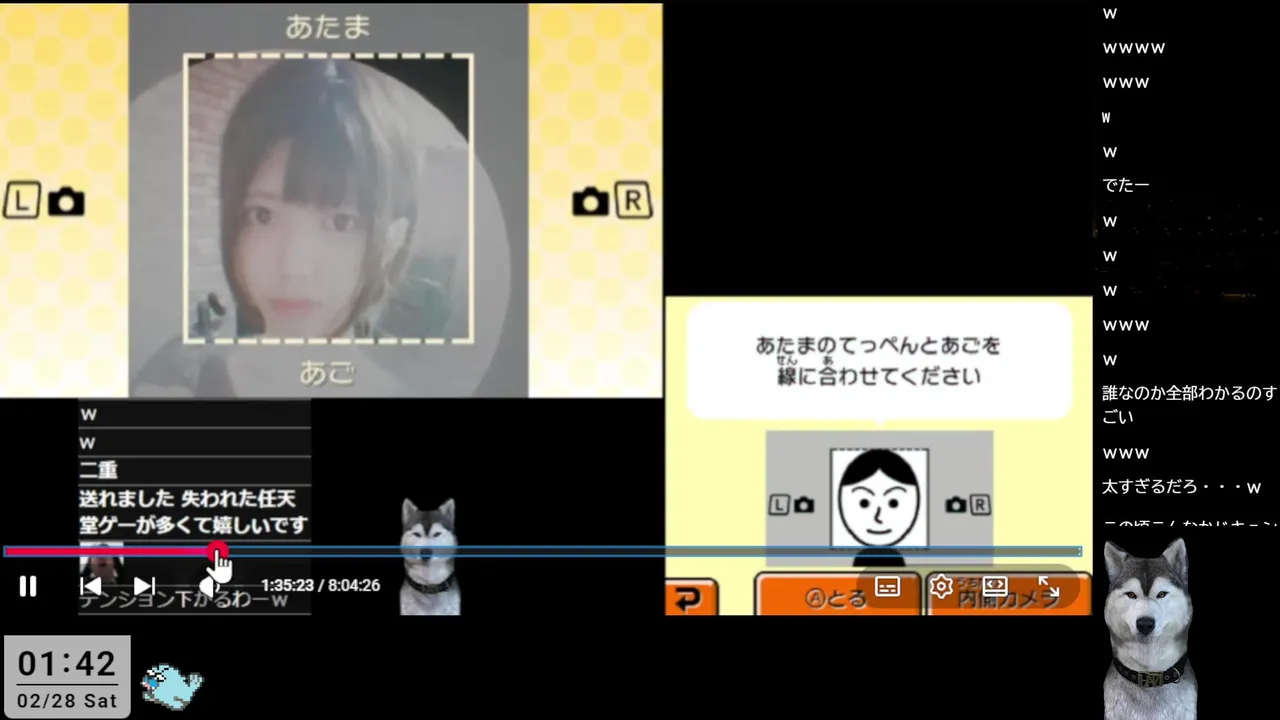
Task: Click the instruction speech bubble text
Action: tap(878, 361)
